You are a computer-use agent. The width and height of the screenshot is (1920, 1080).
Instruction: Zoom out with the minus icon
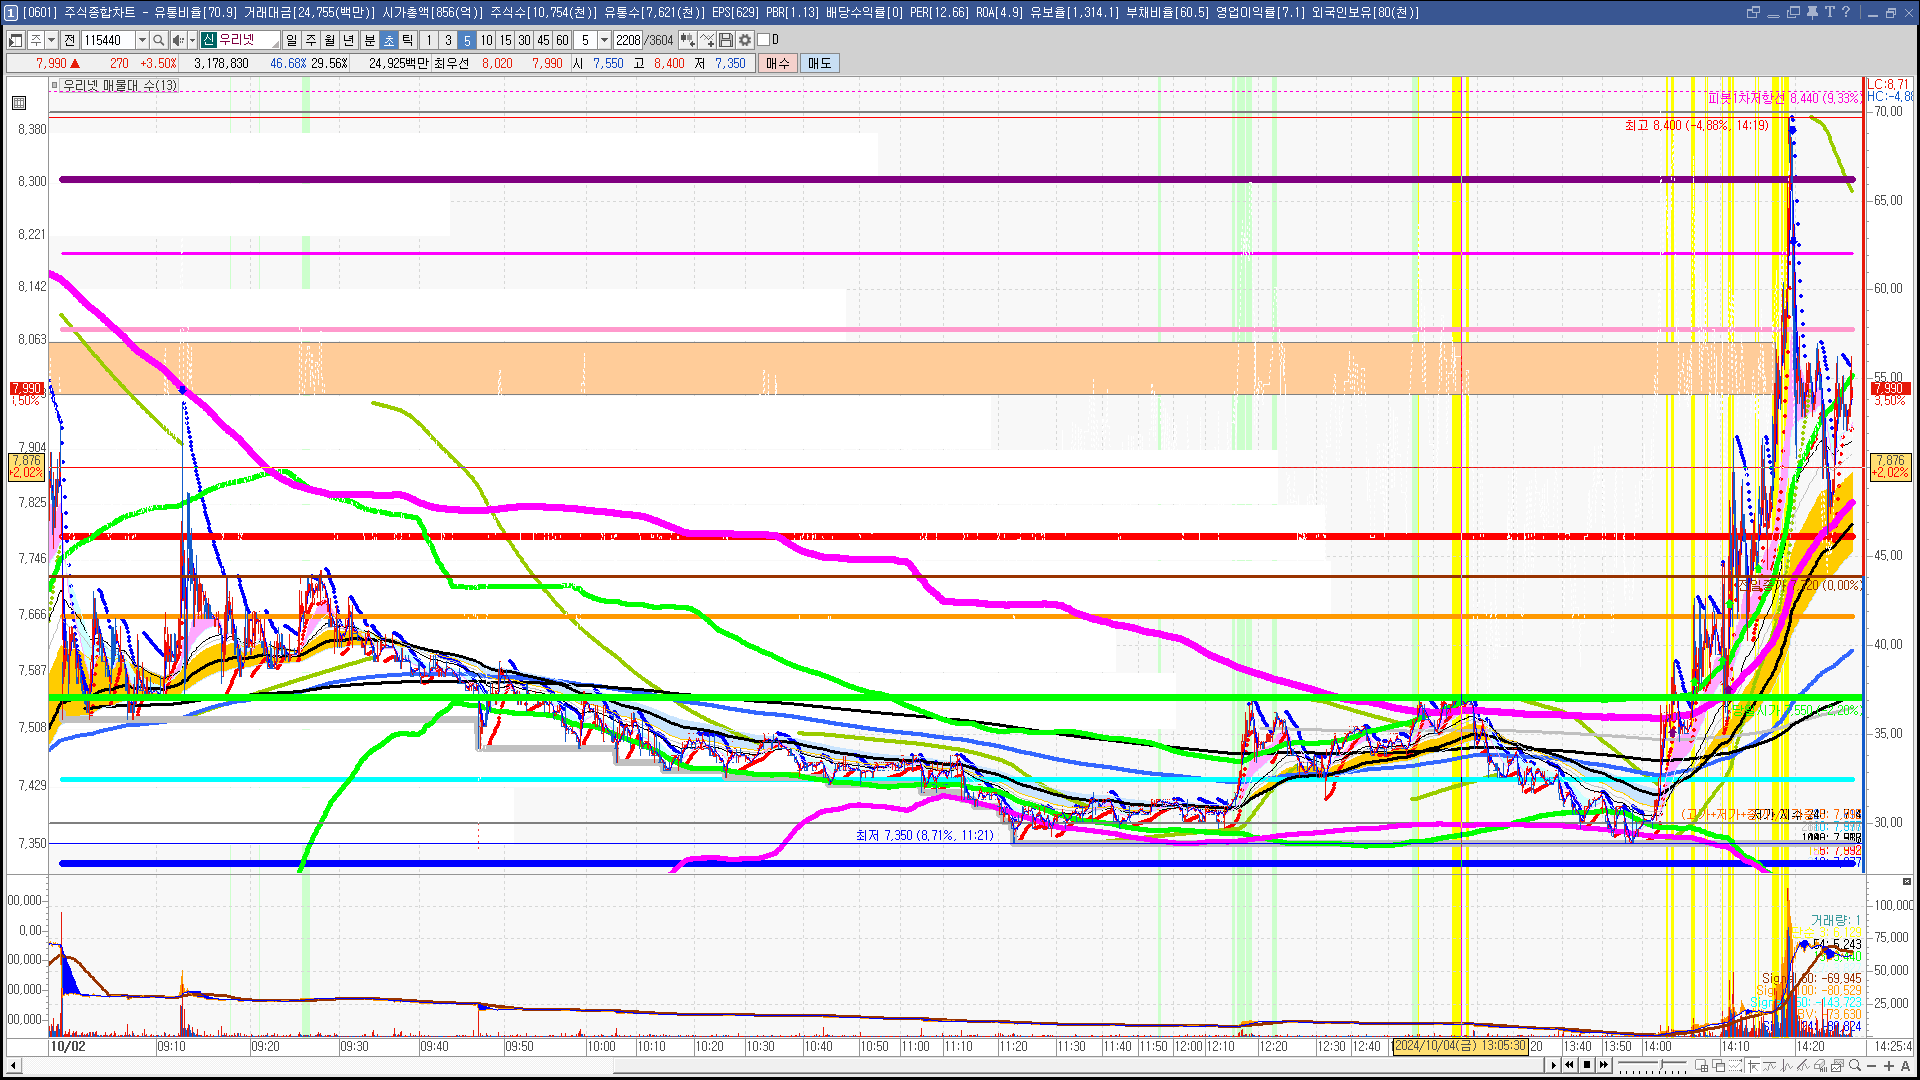[x=1872, y=1065]
